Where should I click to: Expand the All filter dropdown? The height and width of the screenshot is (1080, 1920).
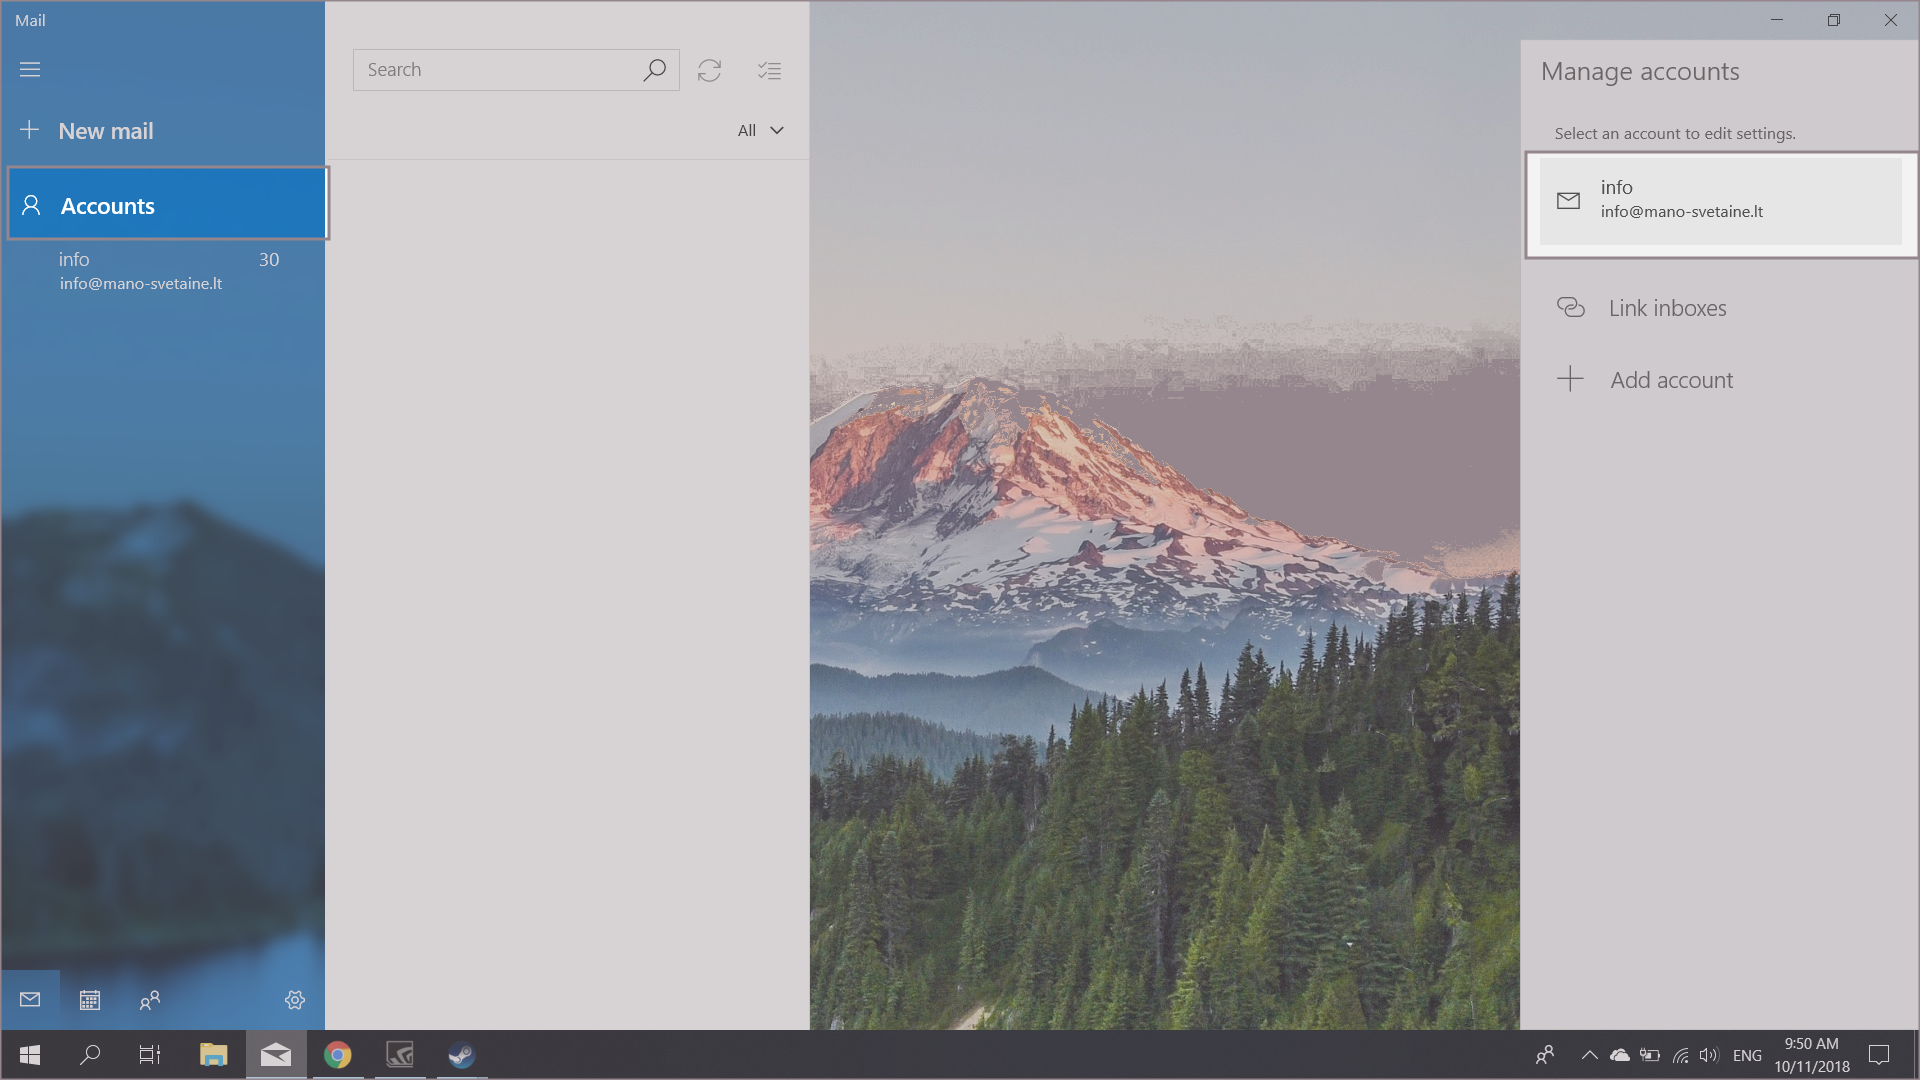(x=760, y=131)
